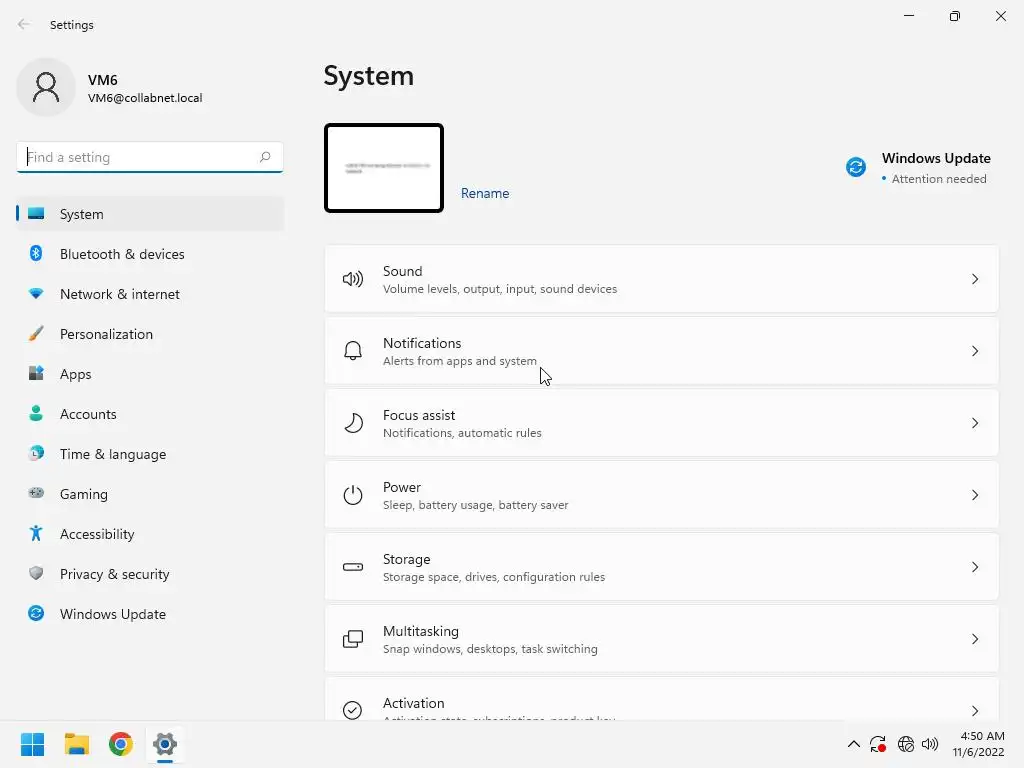Open the Windows Start menu
This screenshot has width=1024, height=768.
pos(32,744)
